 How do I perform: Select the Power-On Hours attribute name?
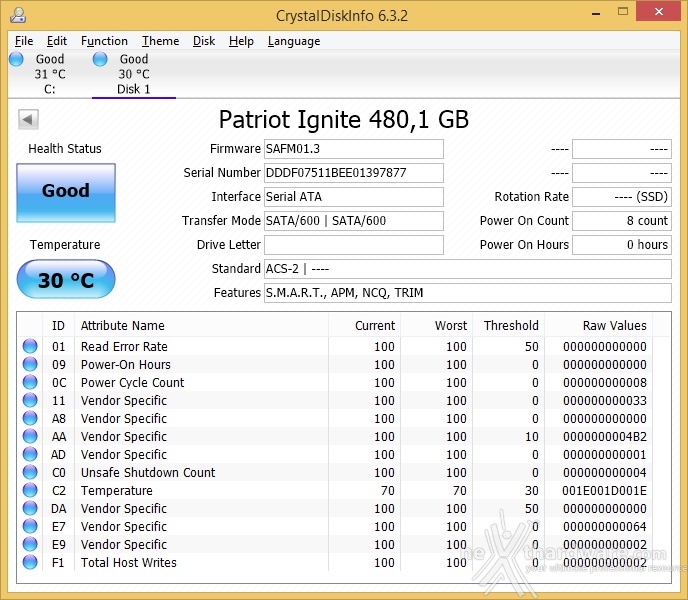[125, 364]
